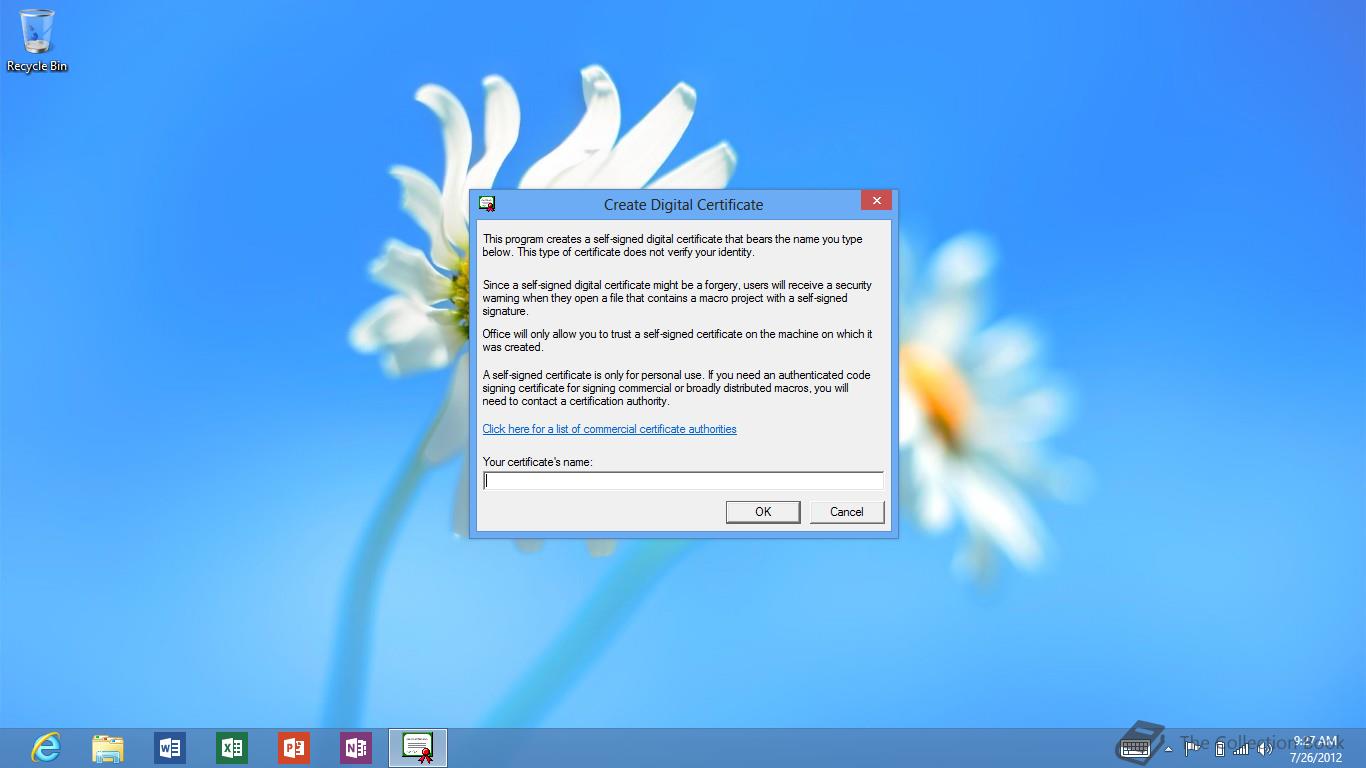The height and width of the screenshot is (768, 1366).
Task: Open the network signal icon
Action: (1241, 748)
